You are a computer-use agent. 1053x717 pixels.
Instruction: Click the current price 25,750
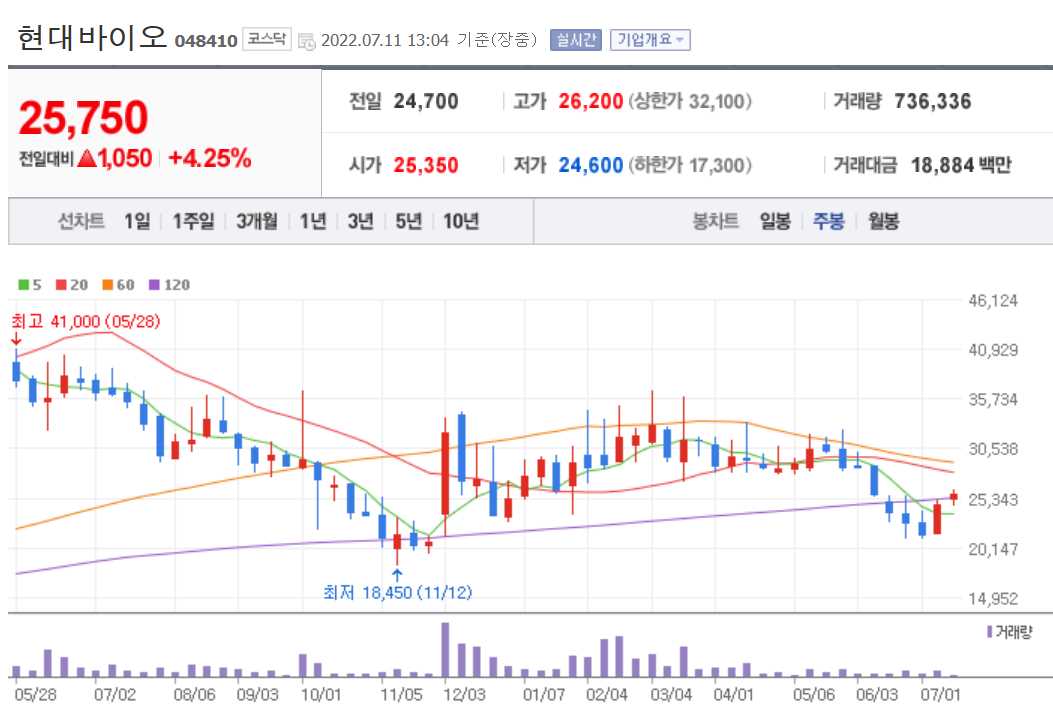pyautogui.click(x=83, y=117)
